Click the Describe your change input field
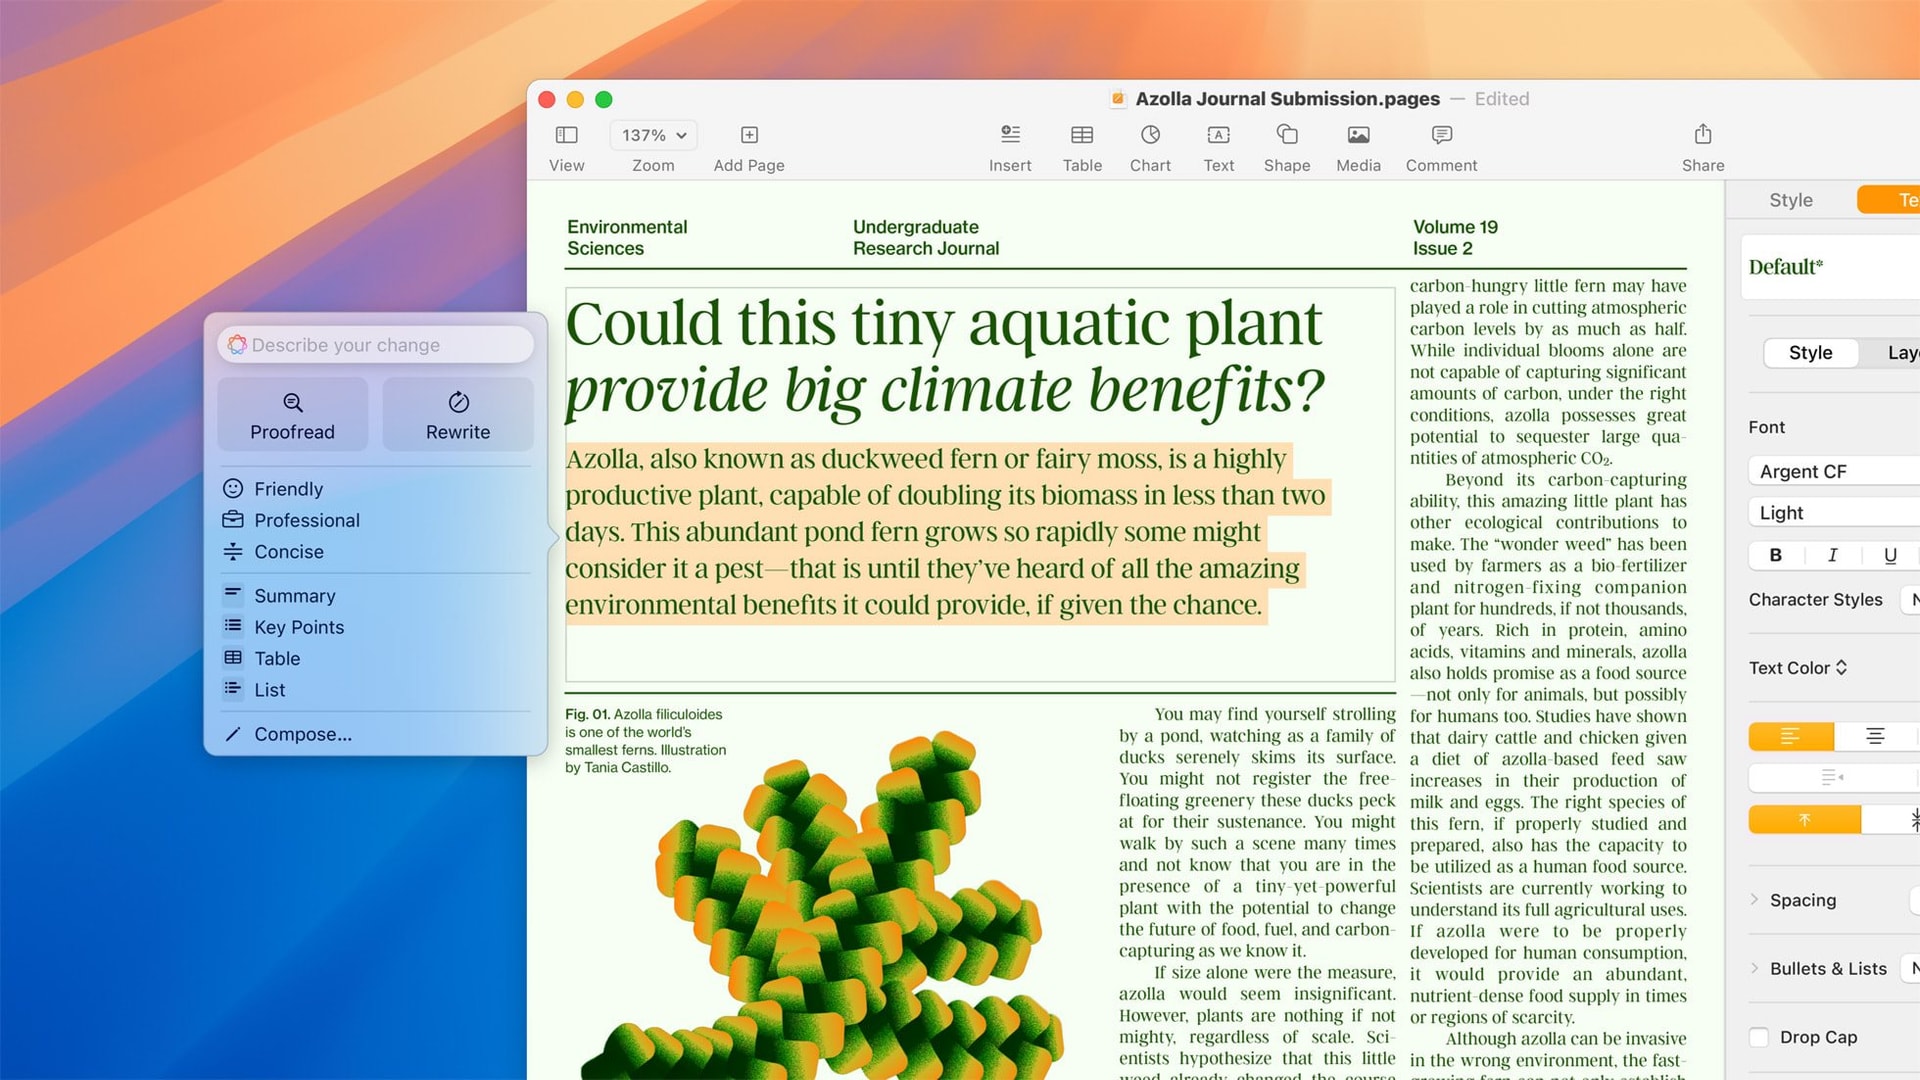This screenshot has width=1920, height=1080. point(378,344)
